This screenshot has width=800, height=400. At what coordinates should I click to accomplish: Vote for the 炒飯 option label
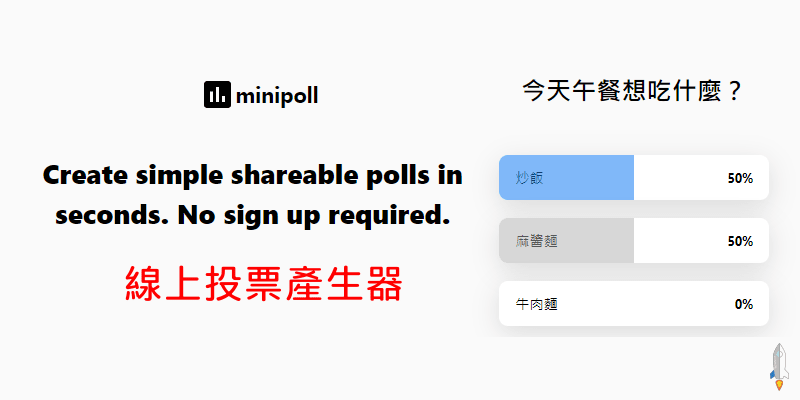click(529, 178)
